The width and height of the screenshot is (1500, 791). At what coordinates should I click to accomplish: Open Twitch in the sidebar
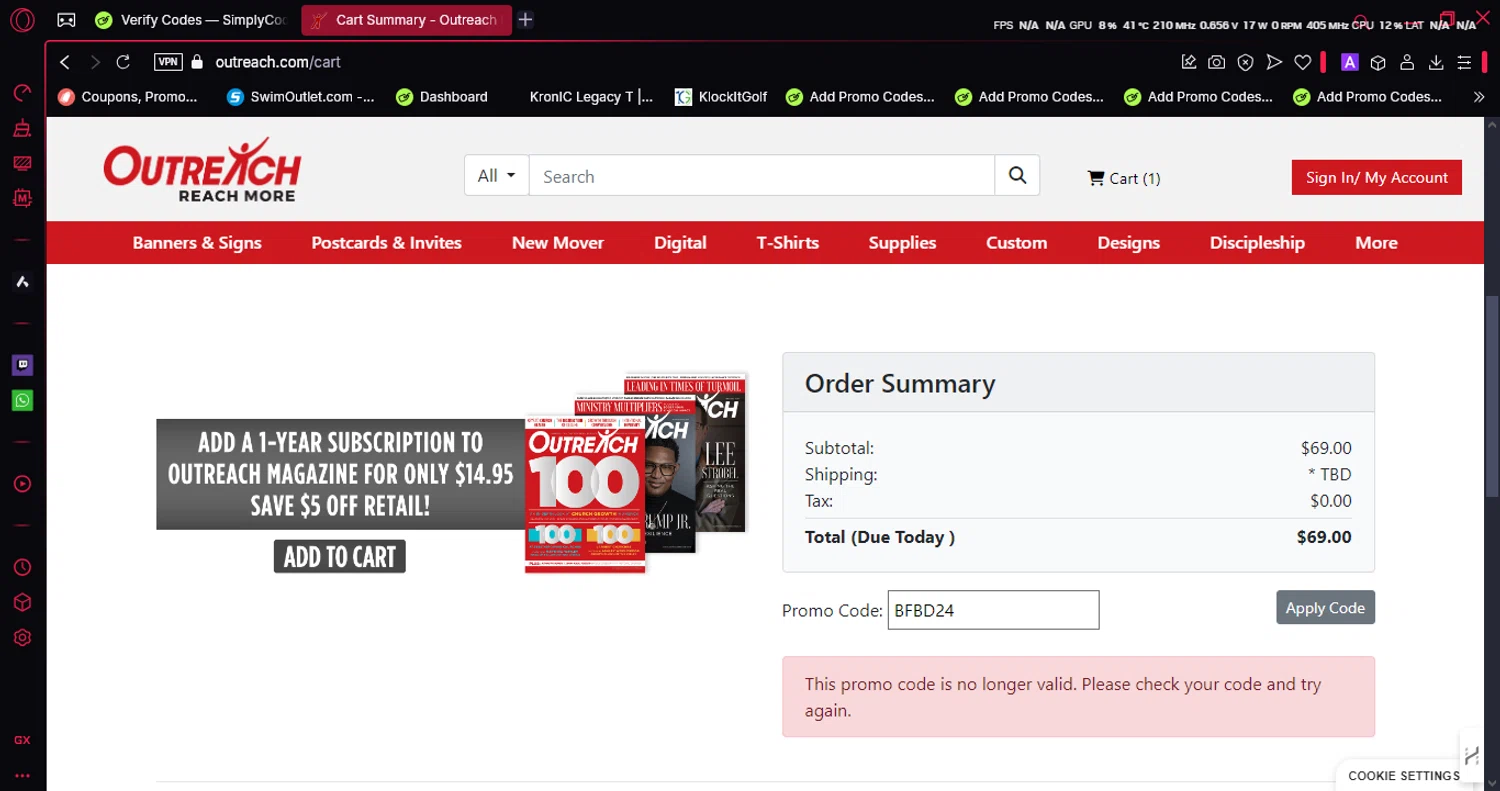(22, 365)
